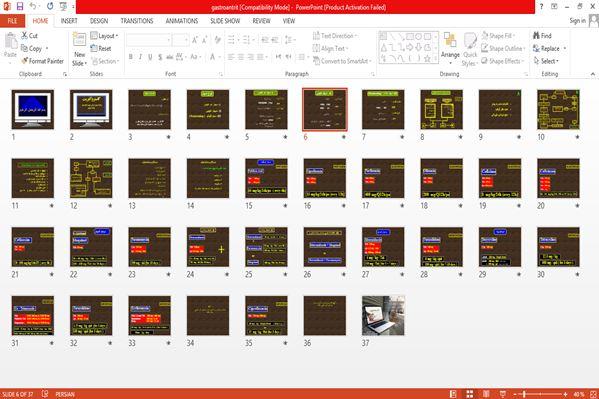Toggle Center alignment paragraph button
This screenshot has height=399, width=599.
pos(241,57)
